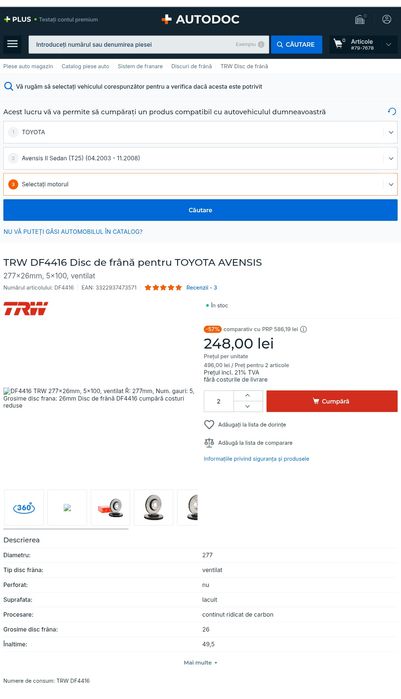Show price info icon next to PRP

303,329
